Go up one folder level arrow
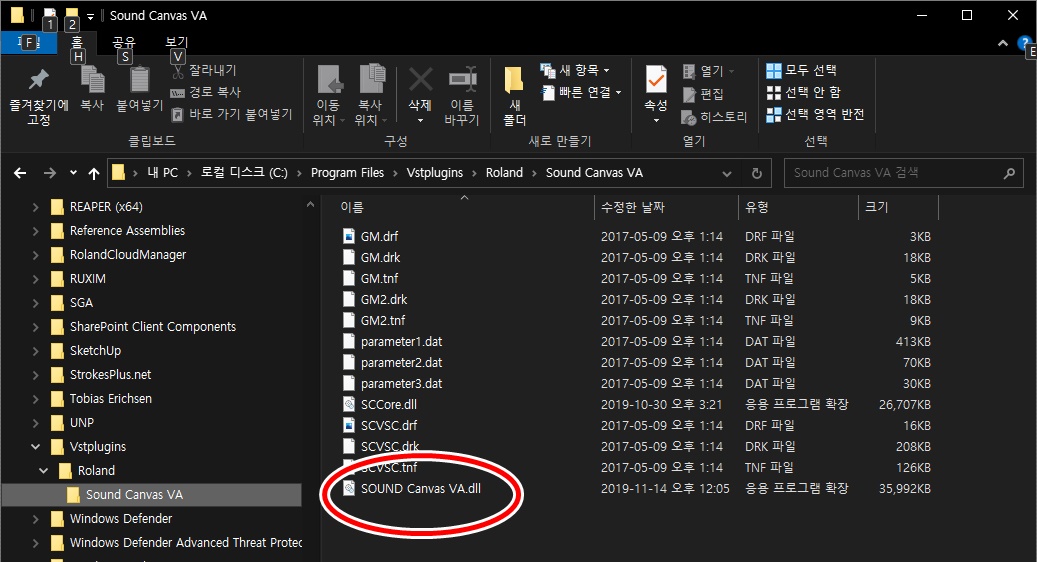Screen dimensions: 1037x562 click(x=94, y=173)
